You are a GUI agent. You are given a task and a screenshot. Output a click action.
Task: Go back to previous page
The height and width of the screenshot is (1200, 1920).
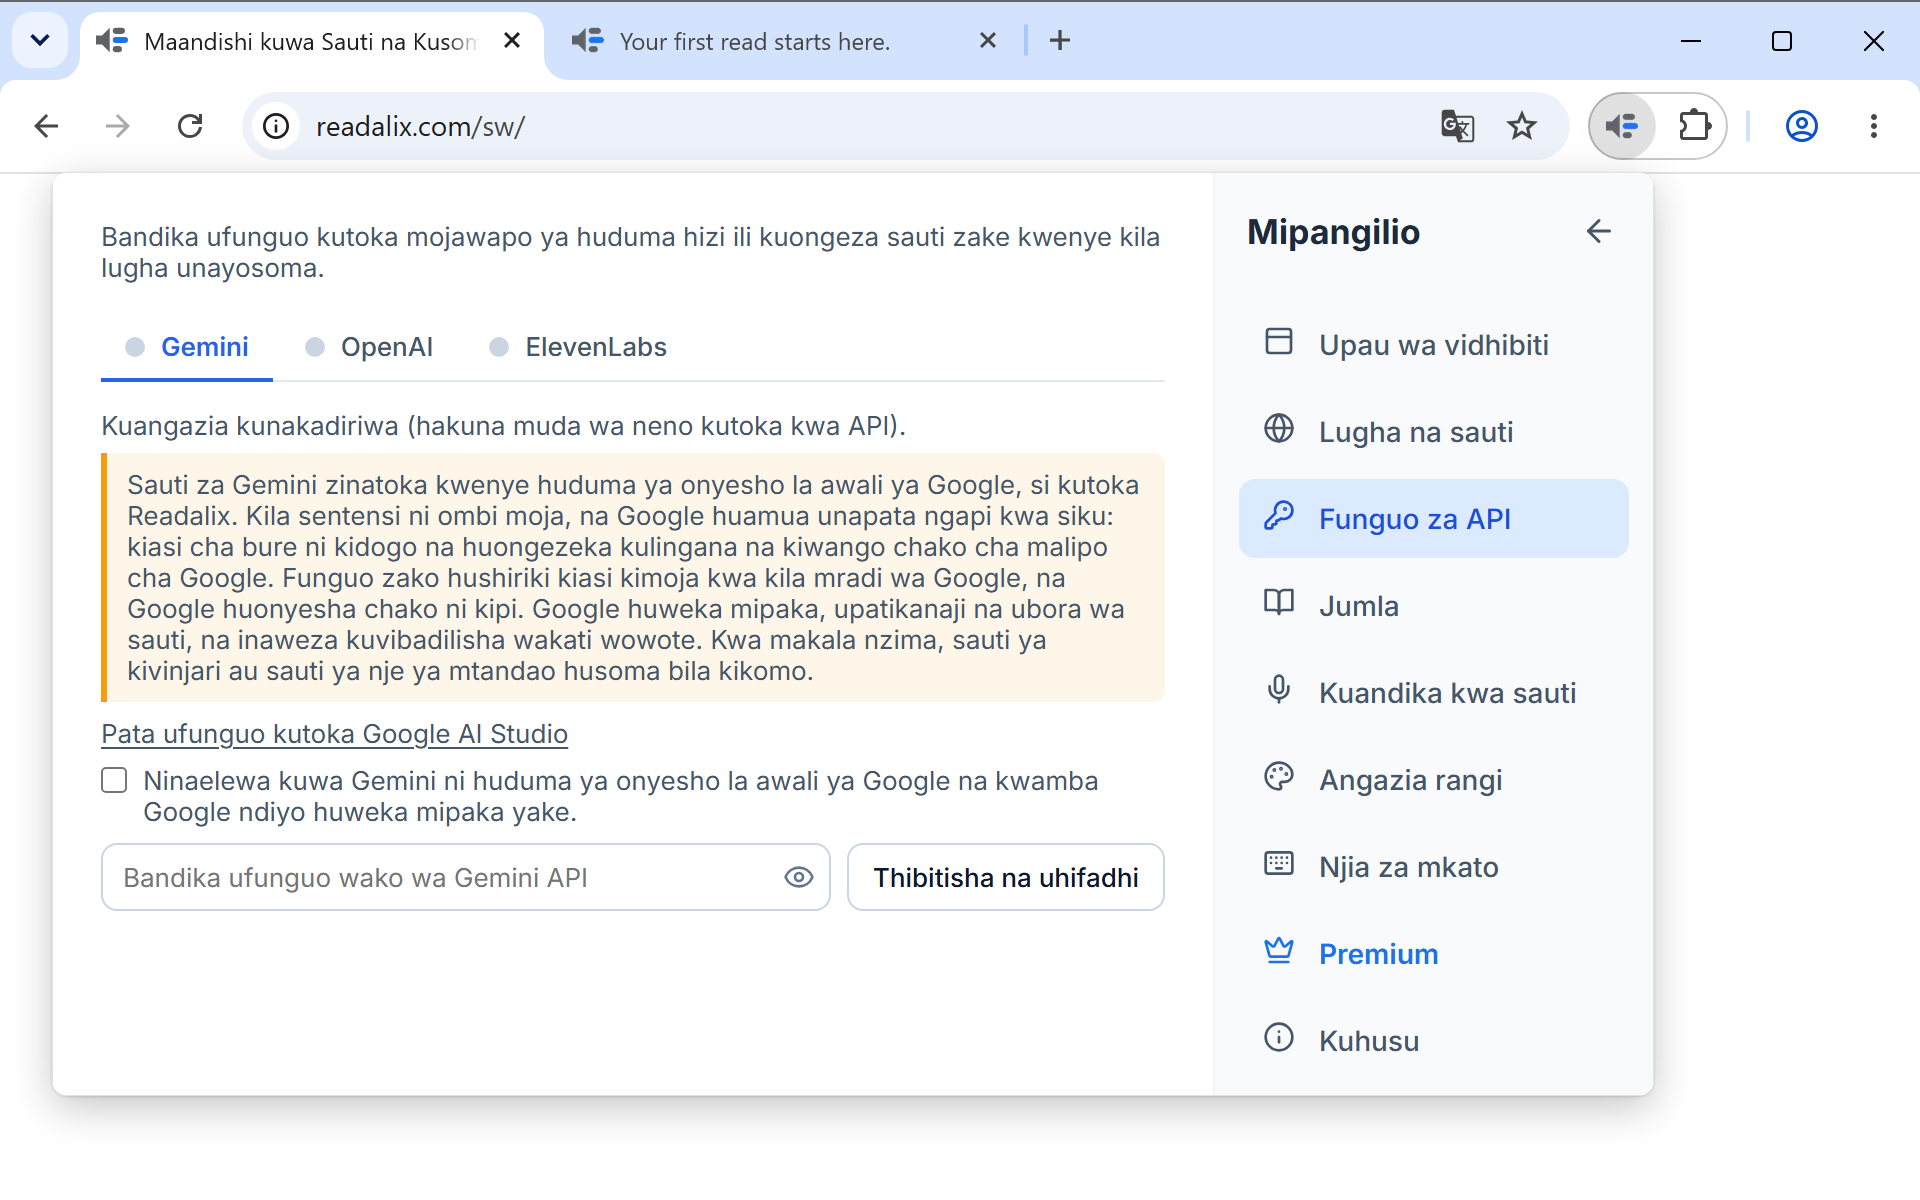tap(46, 126)
